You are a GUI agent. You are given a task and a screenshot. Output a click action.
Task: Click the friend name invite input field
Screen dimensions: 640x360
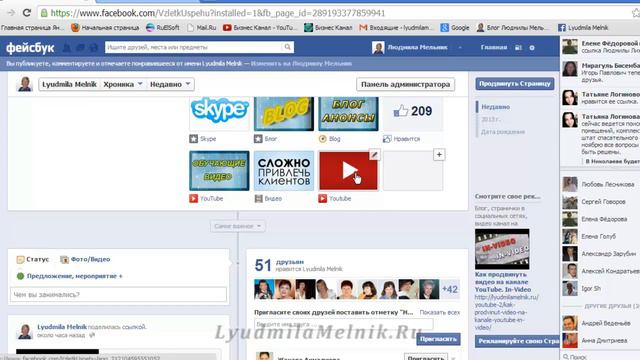343,324
